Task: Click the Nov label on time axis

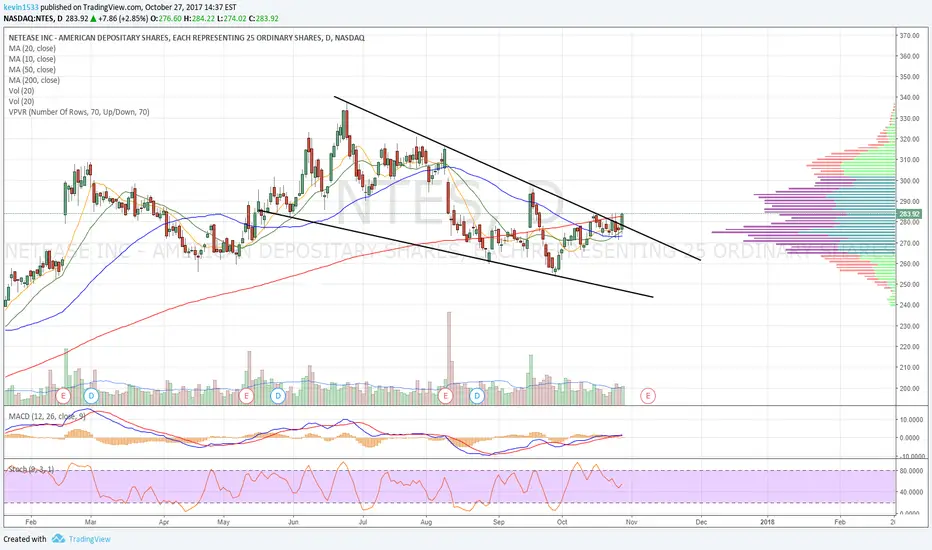Action: 631,522
